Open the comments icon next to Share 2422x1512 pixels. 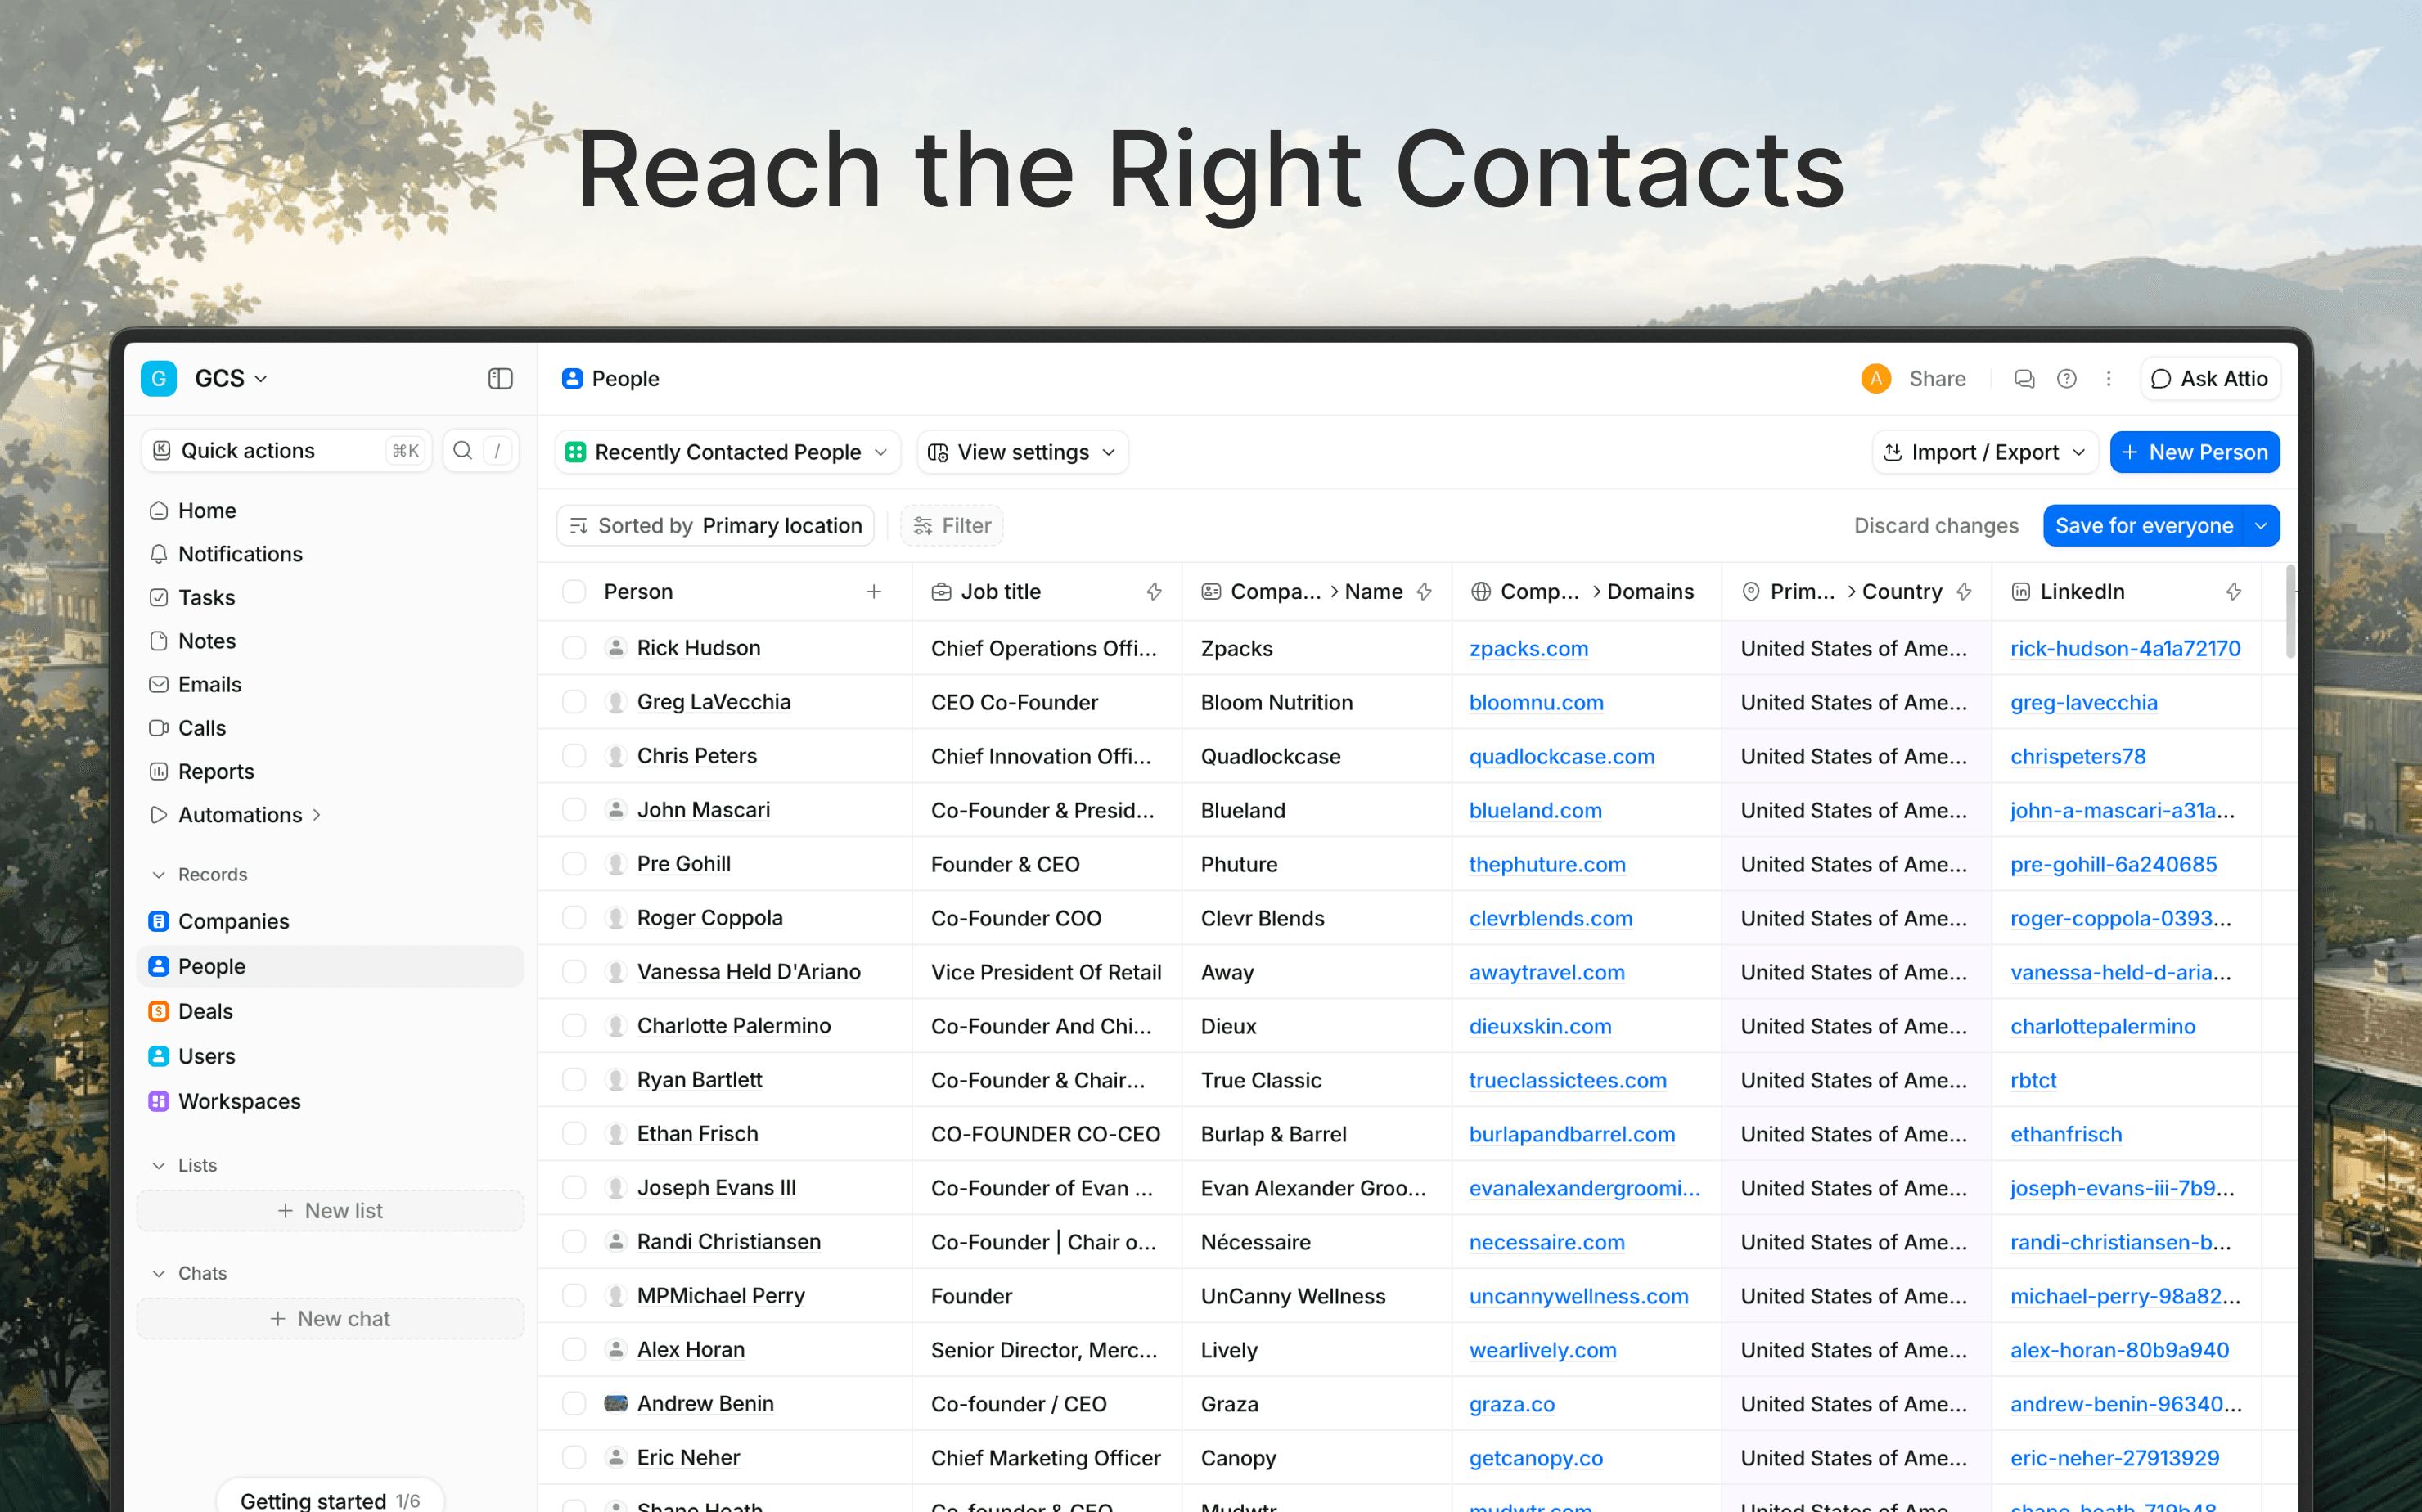tap(2024, 378)
